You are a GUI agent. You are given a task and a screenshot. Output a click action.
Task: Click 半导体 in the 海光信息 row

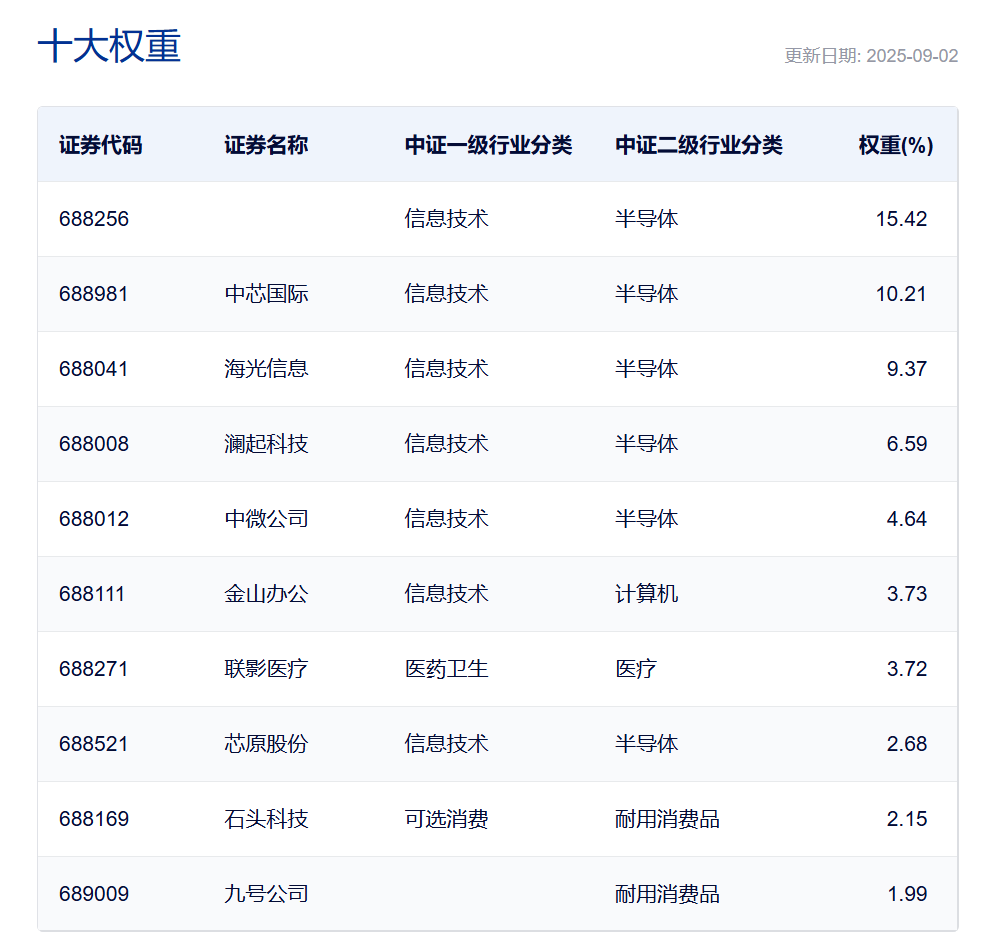pos(646,369)
